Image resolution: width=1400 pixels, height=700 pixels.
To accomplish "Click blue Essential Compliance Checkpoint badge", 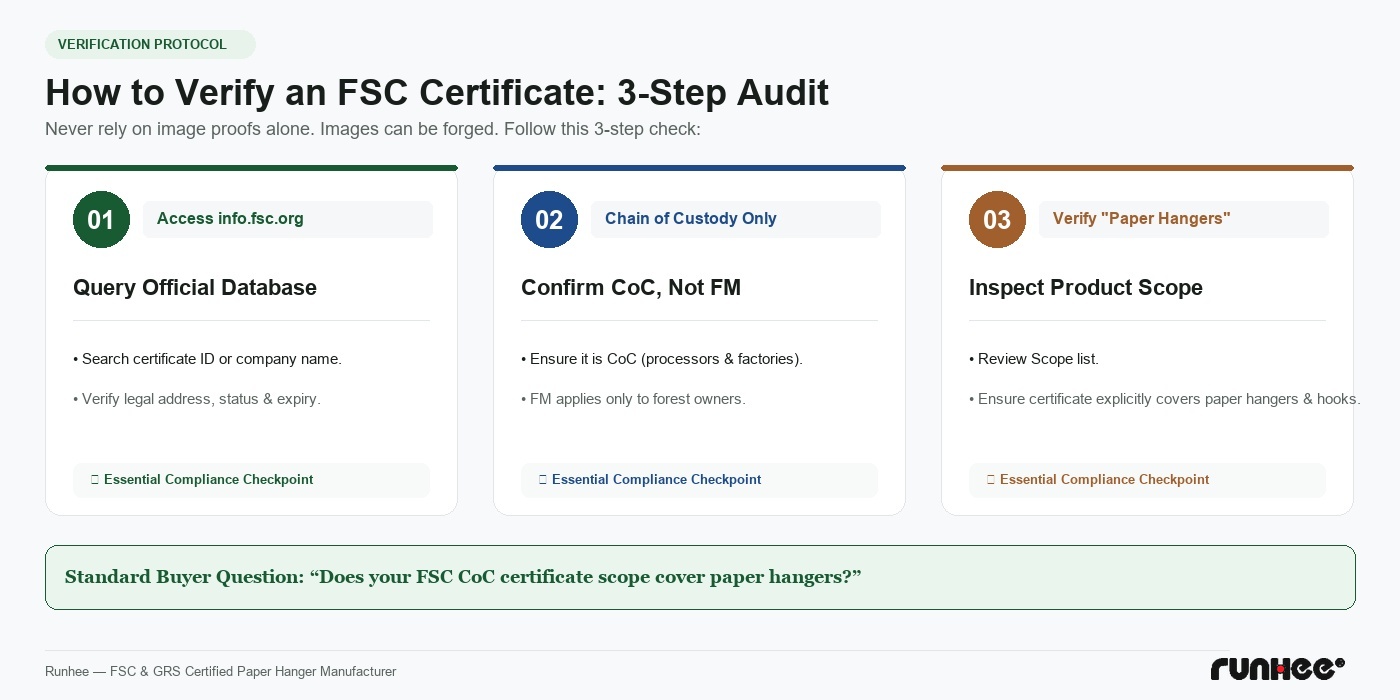I will 699,480.
